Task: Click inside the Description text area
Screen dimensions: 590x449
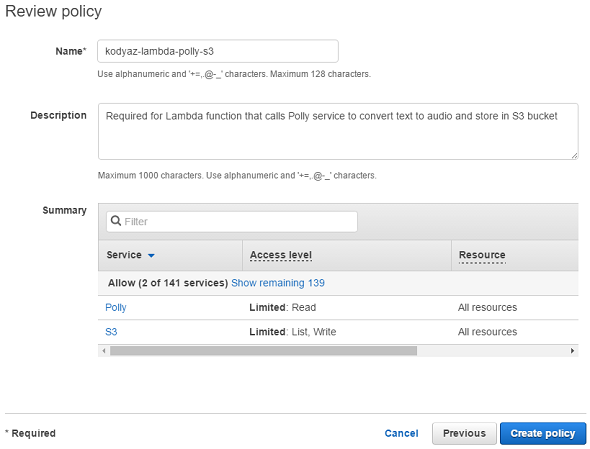Action: click(338, 131)
